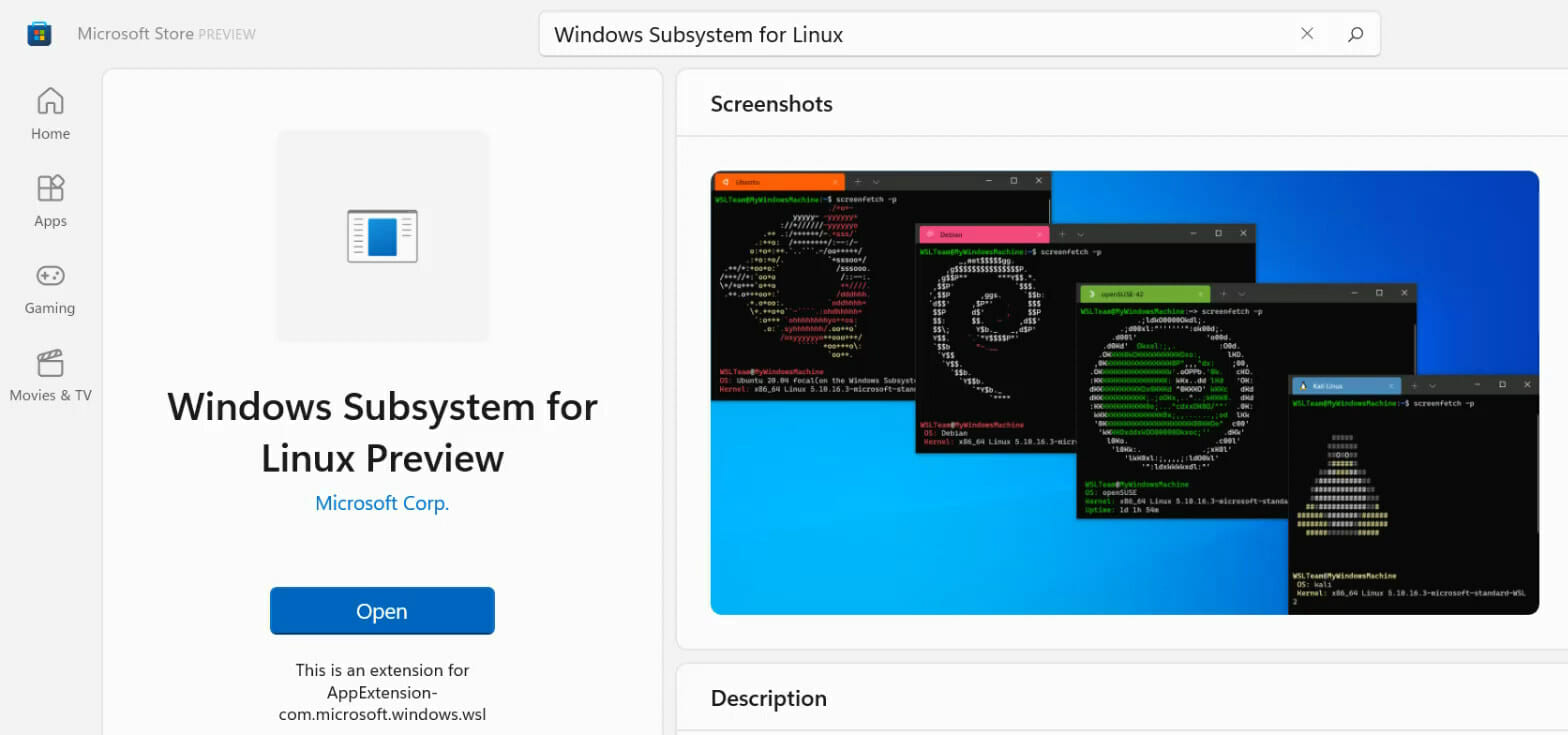Click the search field containing Windows Subsystem for Linux
The width and height of the screenshot is (1568, 735).
[x=960, y=34]
